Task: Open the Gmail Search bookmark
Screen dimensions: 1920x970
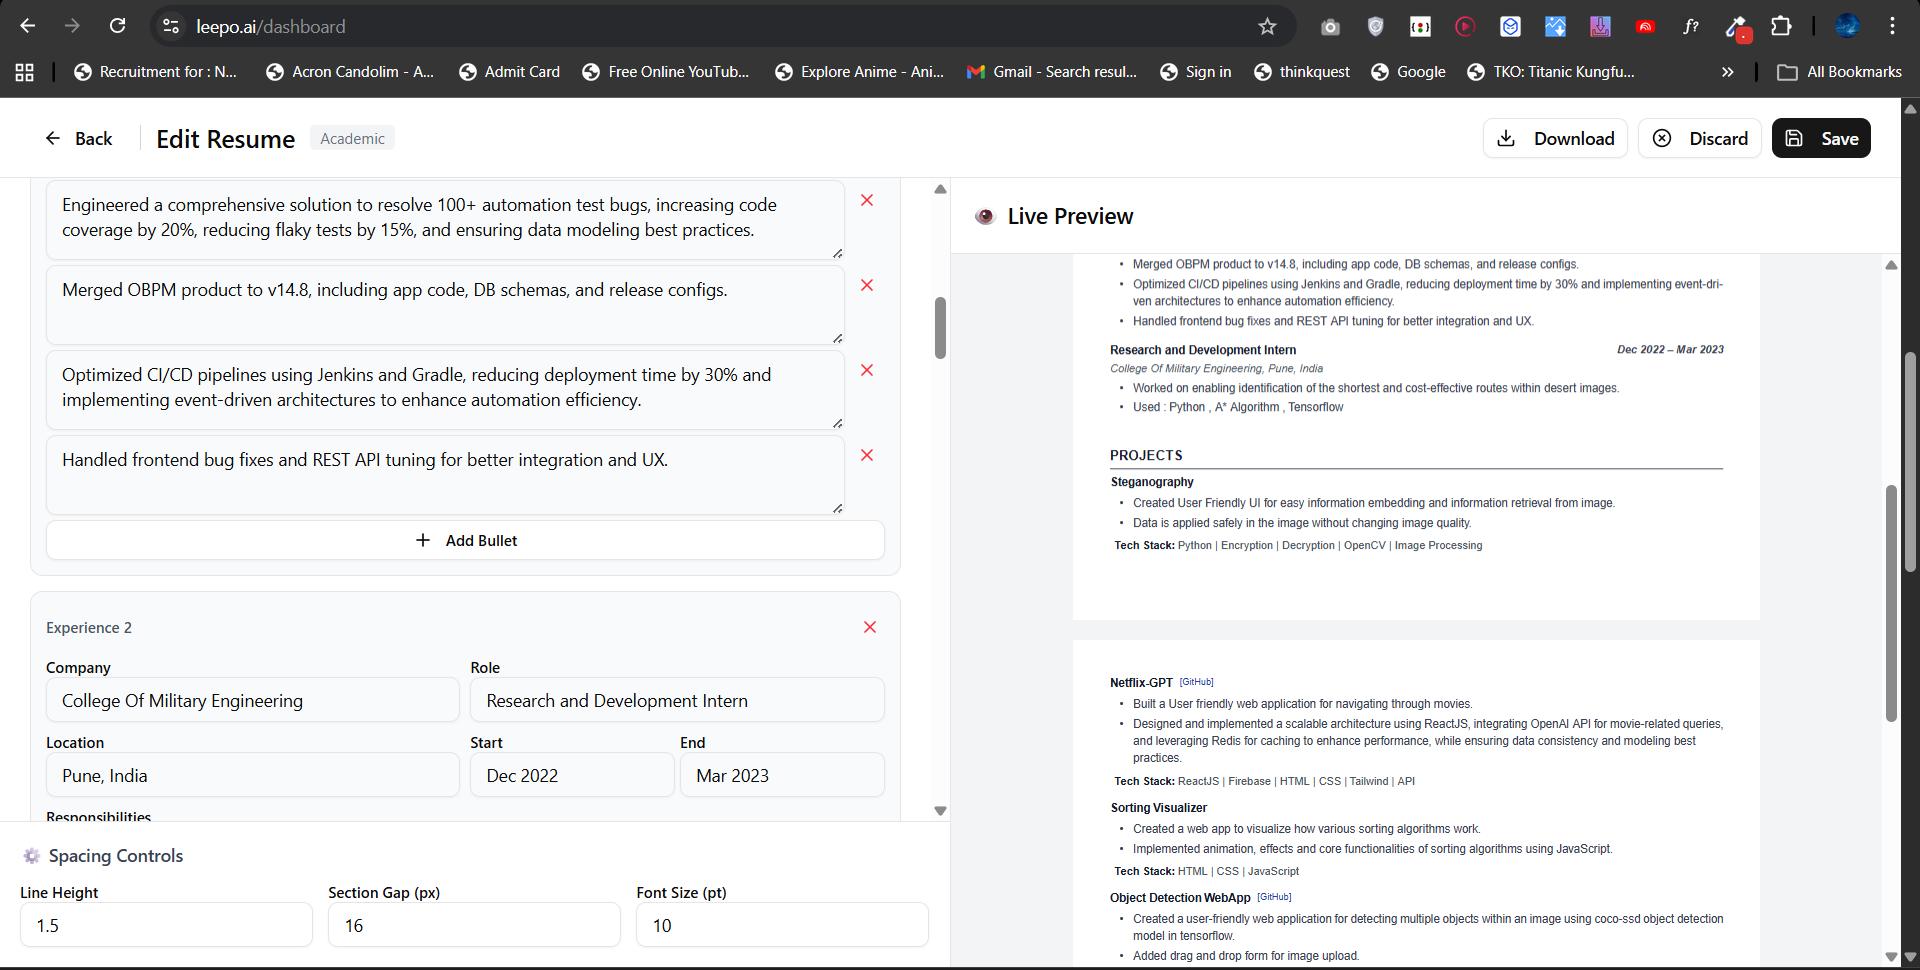Action: (1051, 71)
